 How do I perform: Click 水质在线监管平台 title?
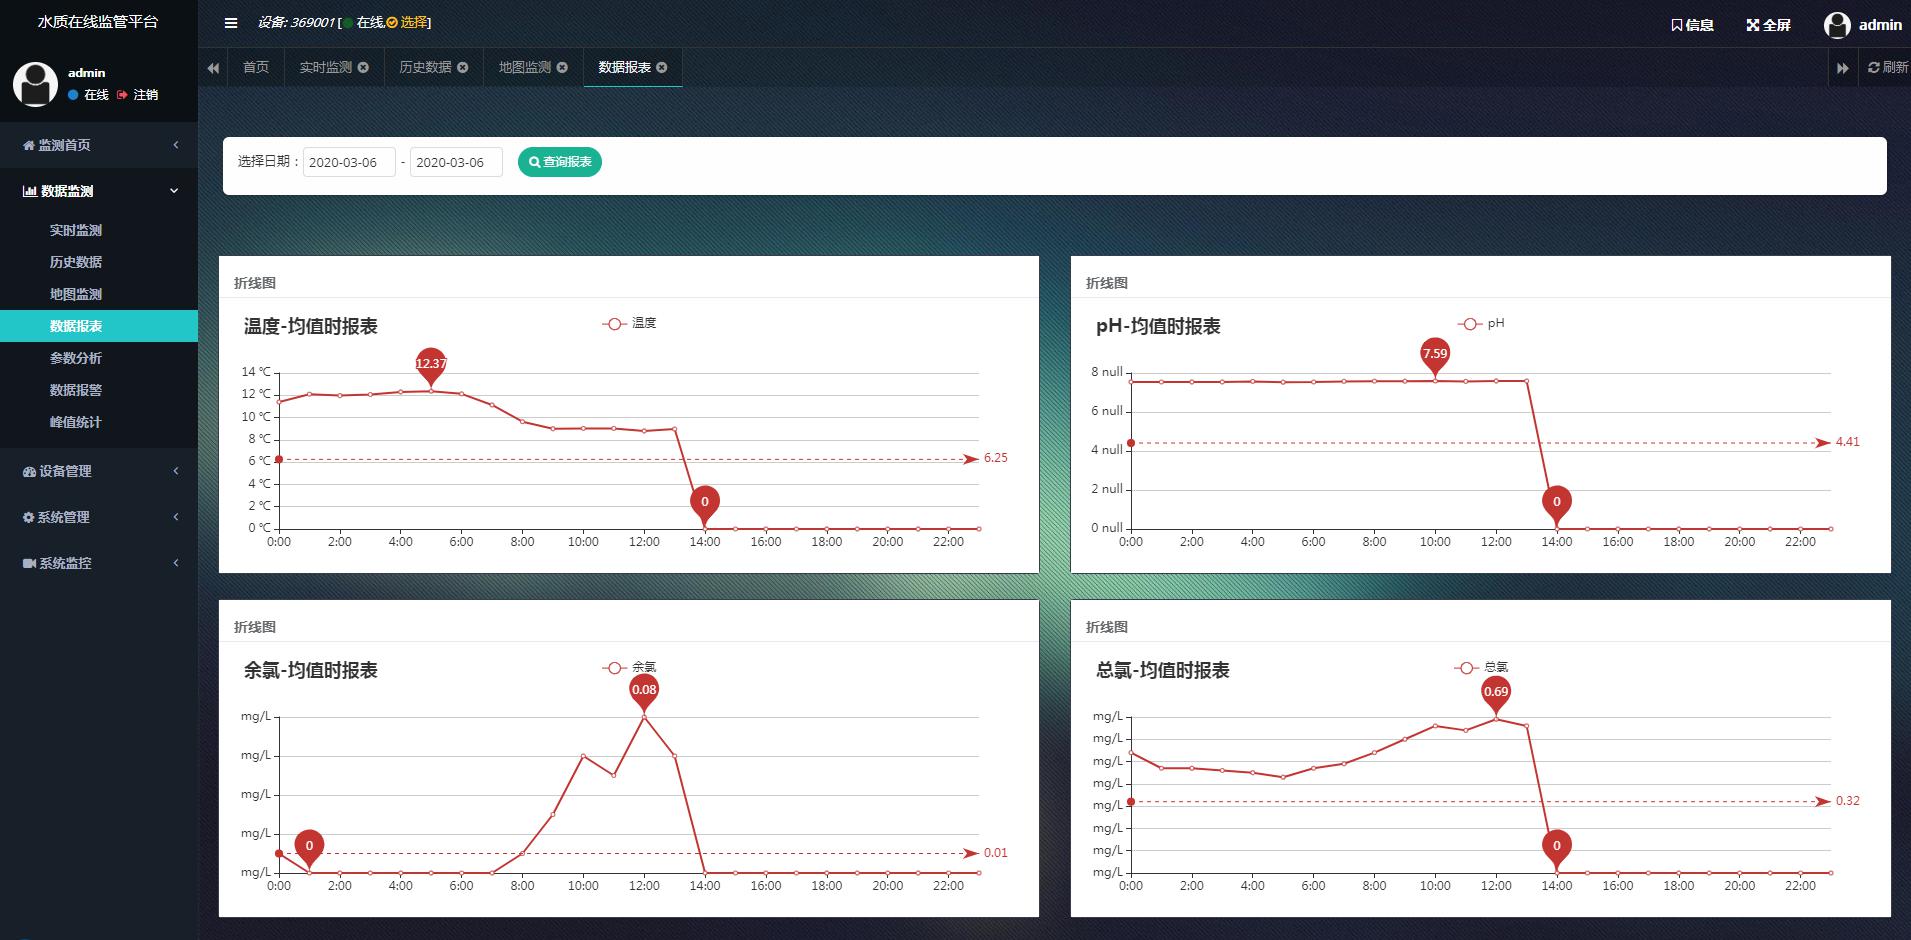(98, 22)
